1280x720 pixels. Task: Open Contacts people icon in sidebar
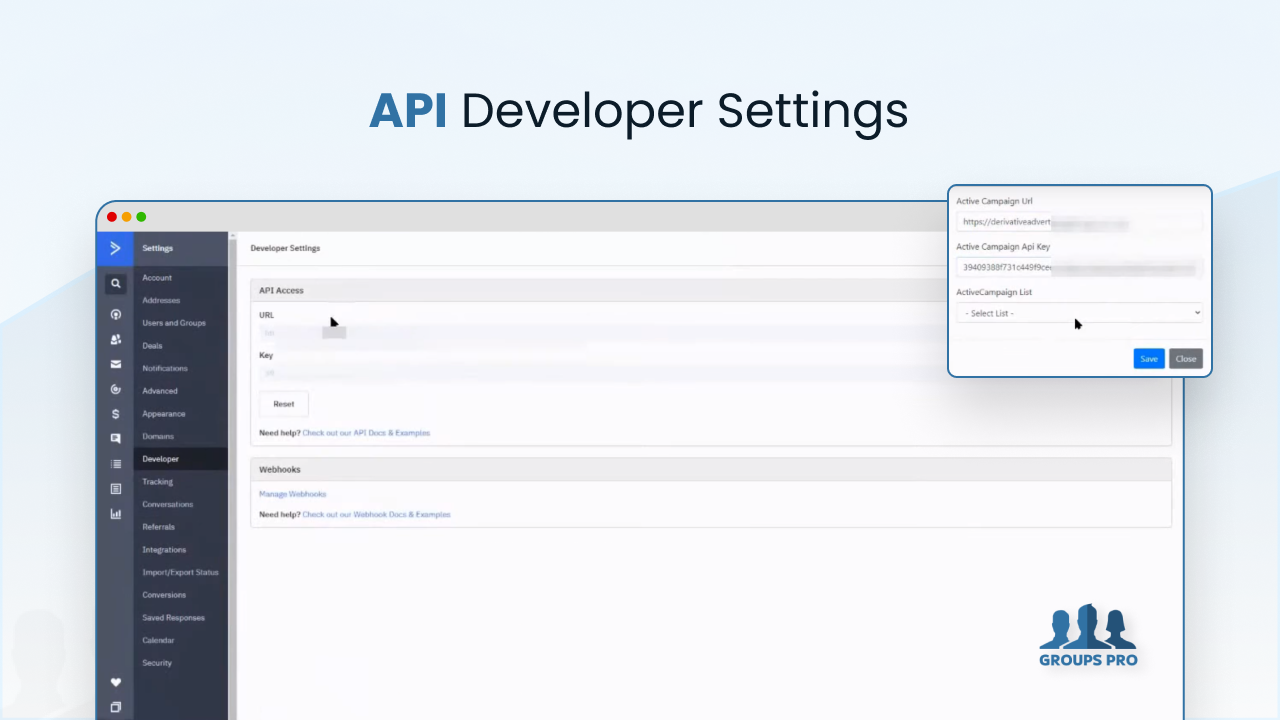(115, 340)
